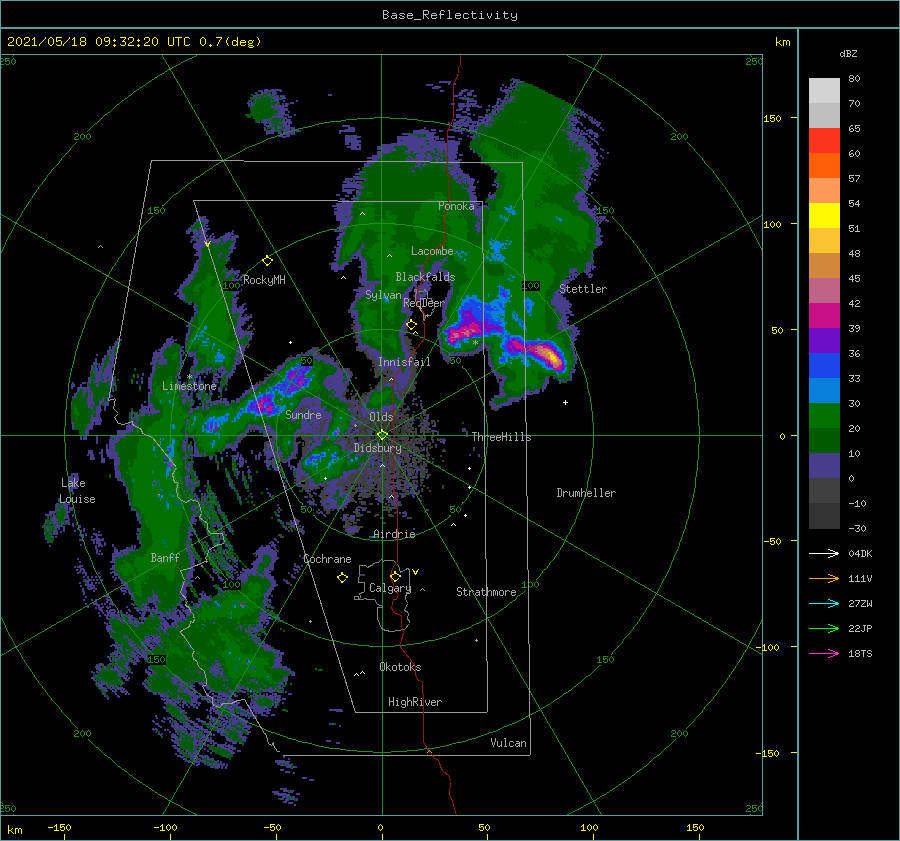900x841 pixels.
Task: Click the yellow diamond marker beside RockyMH
Action: tap(267, 261)
